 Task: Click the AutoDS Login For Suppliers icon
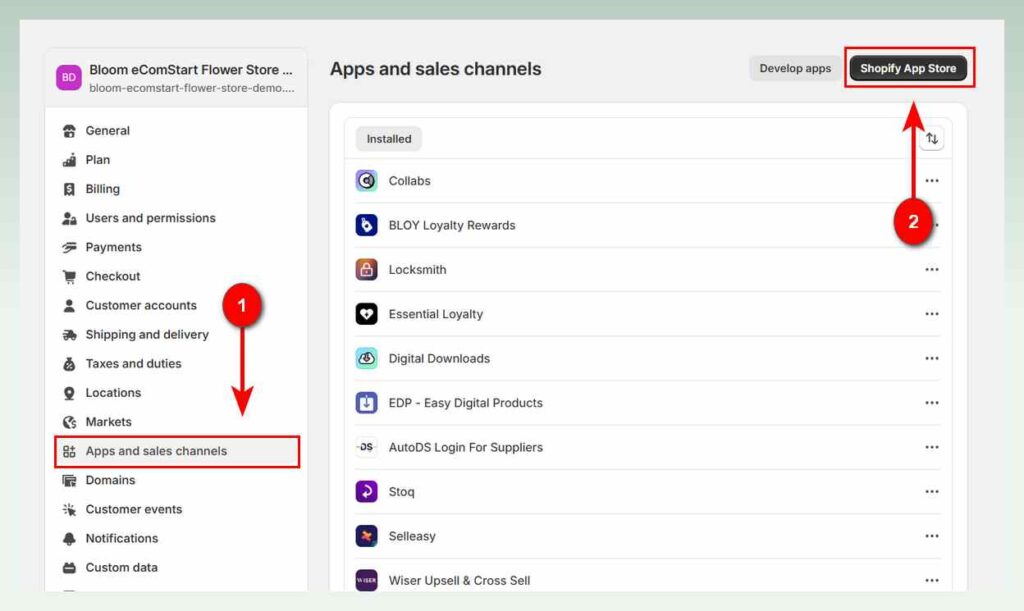tap(366, 446)
